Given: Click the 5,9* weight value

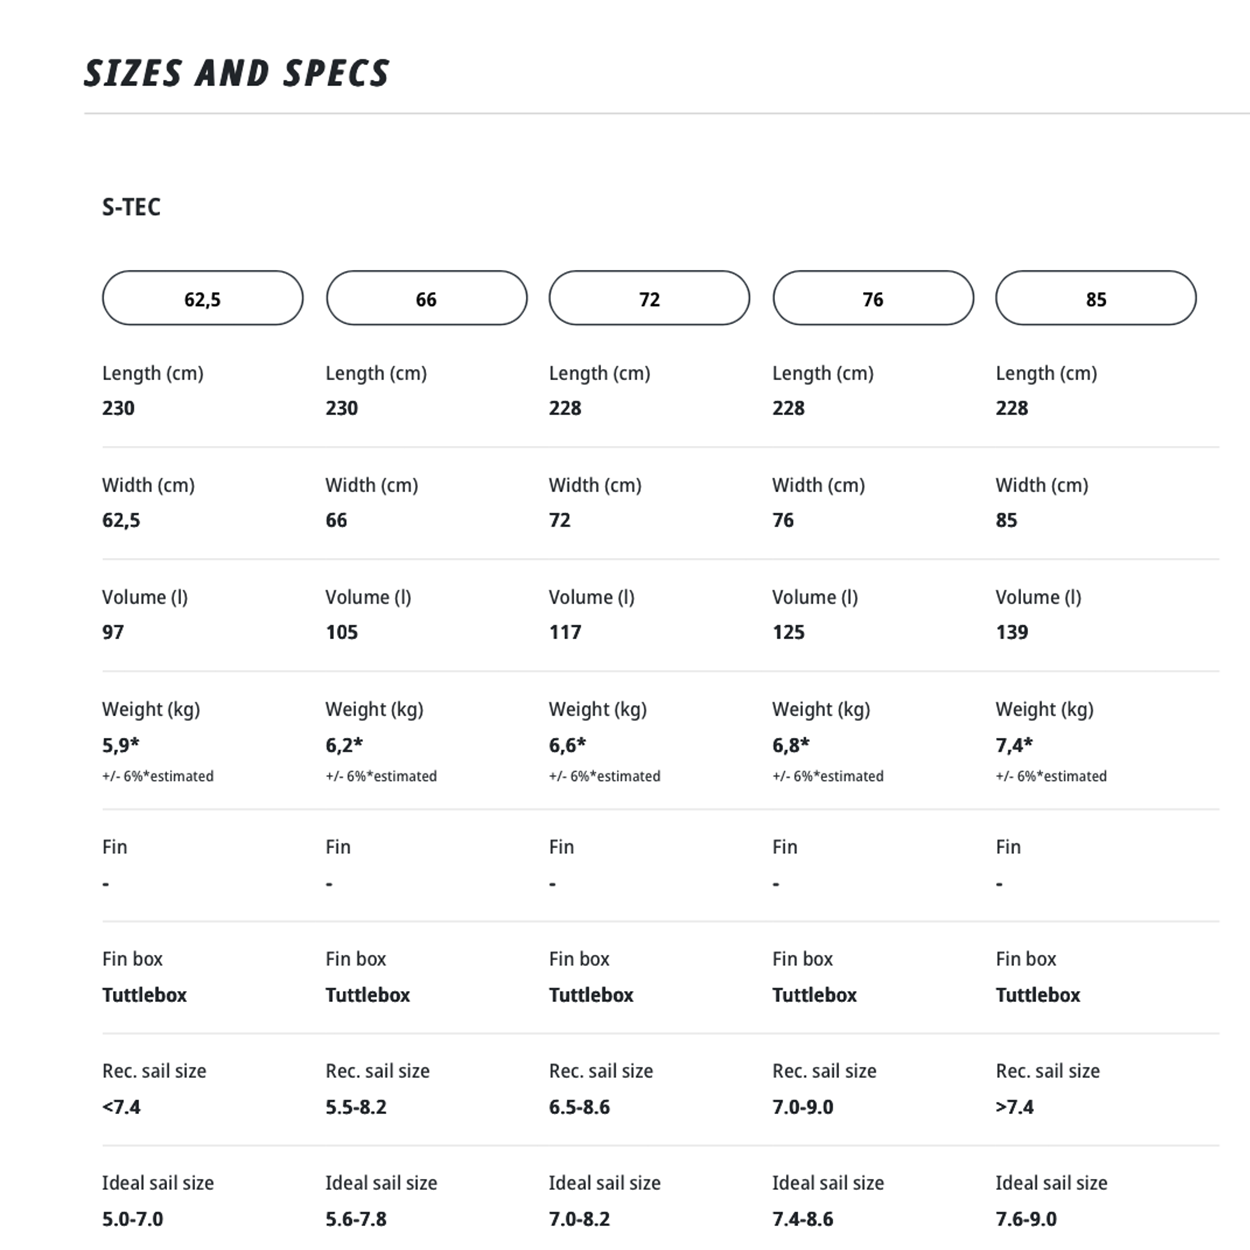Looking at the screenshot, I should tap(121, 745).
